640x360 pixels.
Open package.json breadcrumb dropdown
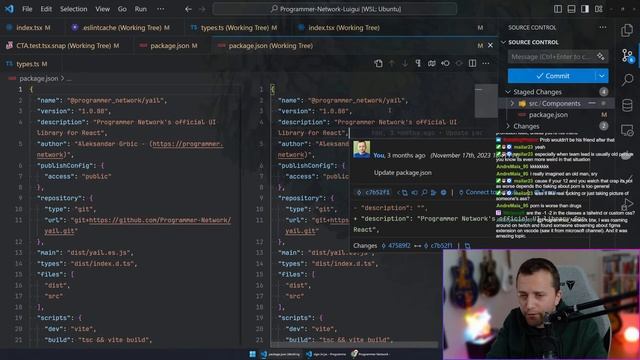pos(39,78)
